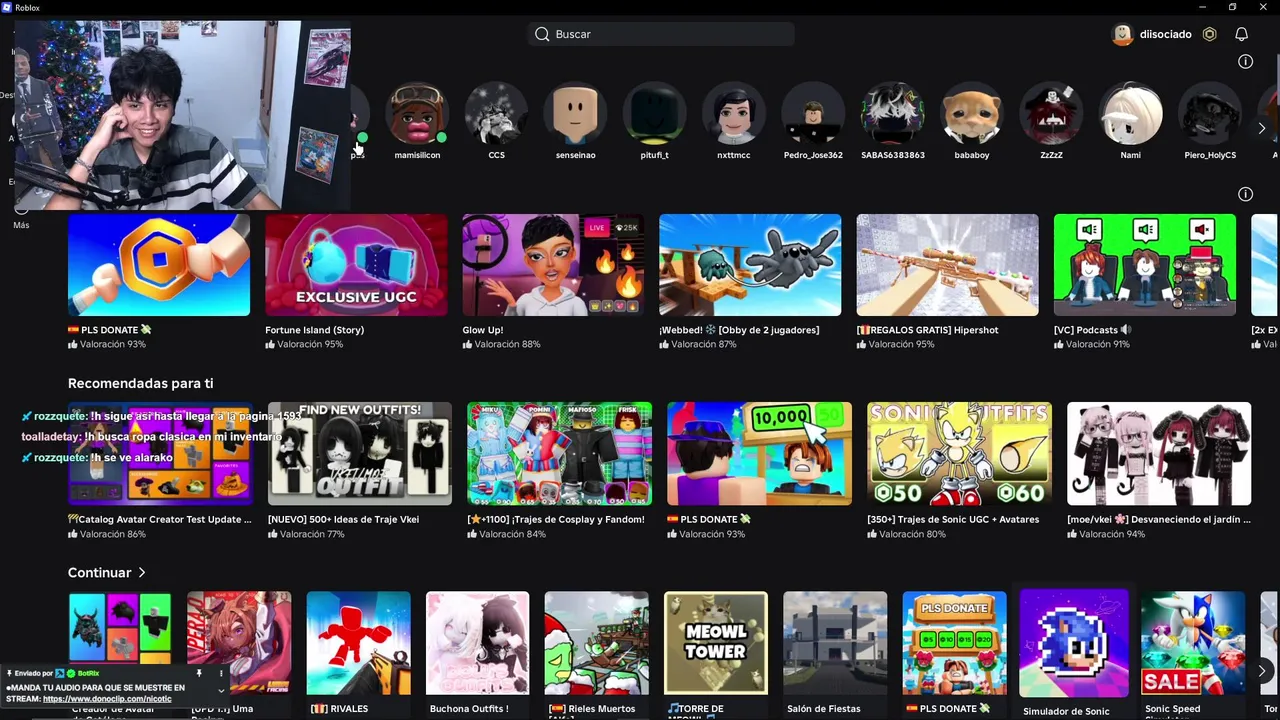Screen dimensions: 1280x720
Task: Open PLS DONATE tile in Continuar row
Action: tap(955, 644)
